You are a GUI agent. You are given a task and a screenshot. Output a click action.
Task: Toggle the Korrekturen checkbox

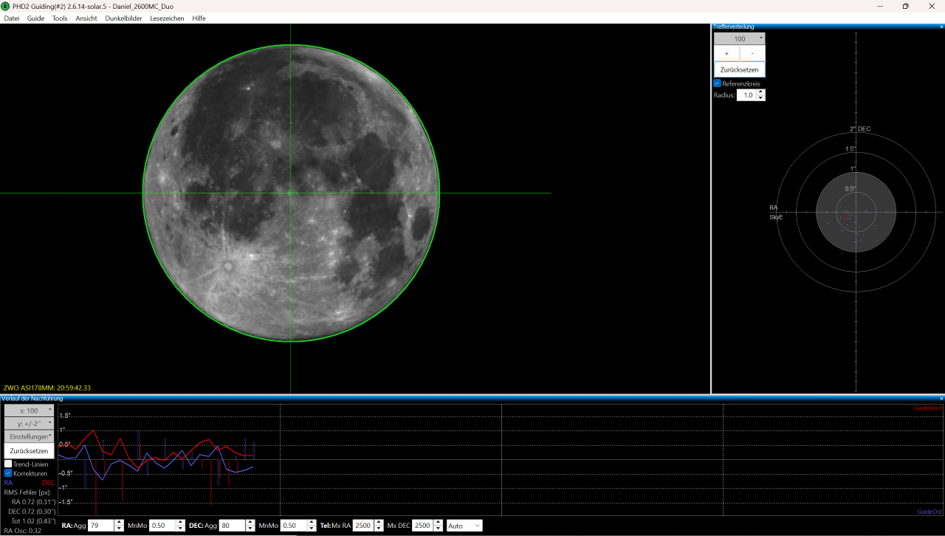(8, 473)
